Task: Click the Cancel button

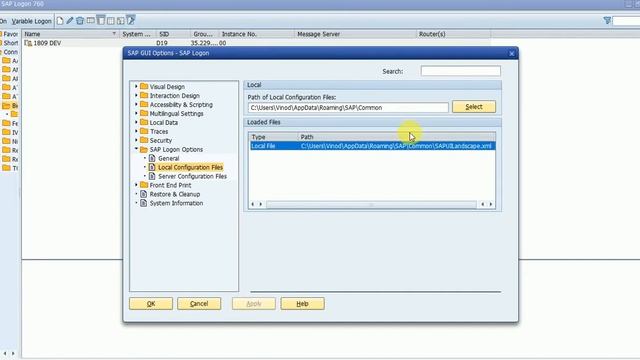Action: pos(199,304)
